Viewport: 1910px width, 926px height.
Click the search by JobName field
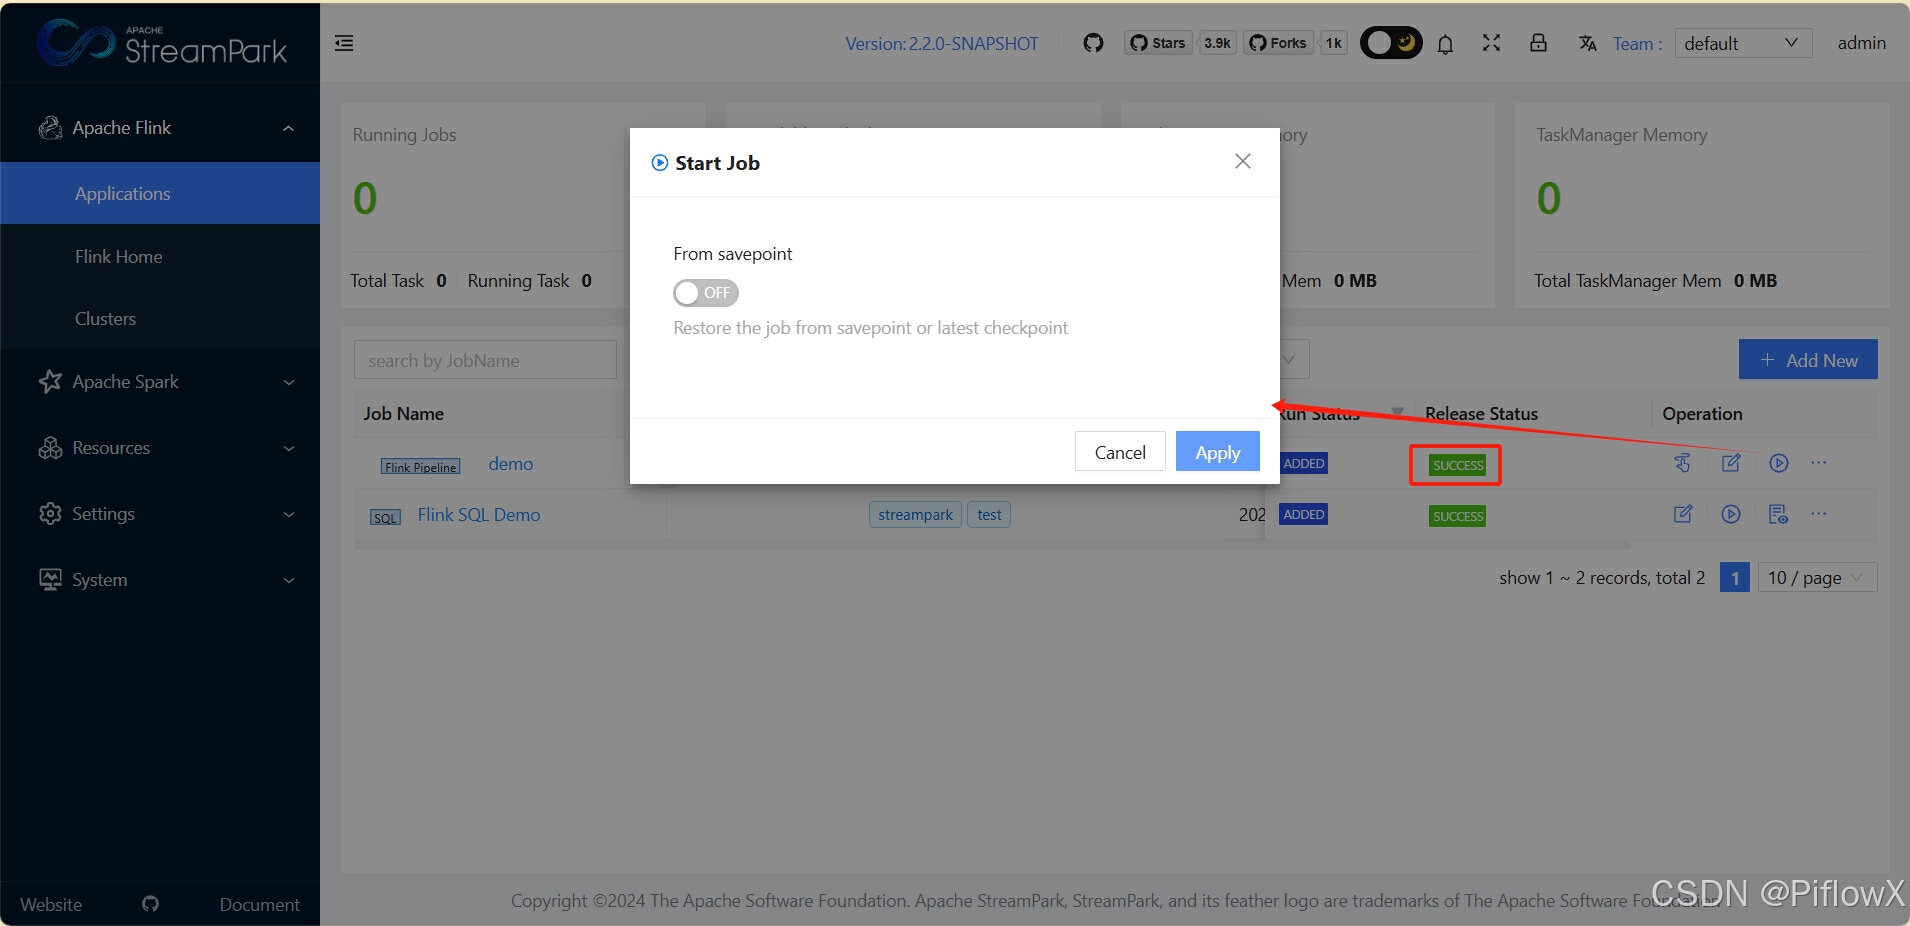tap(485, 360)
